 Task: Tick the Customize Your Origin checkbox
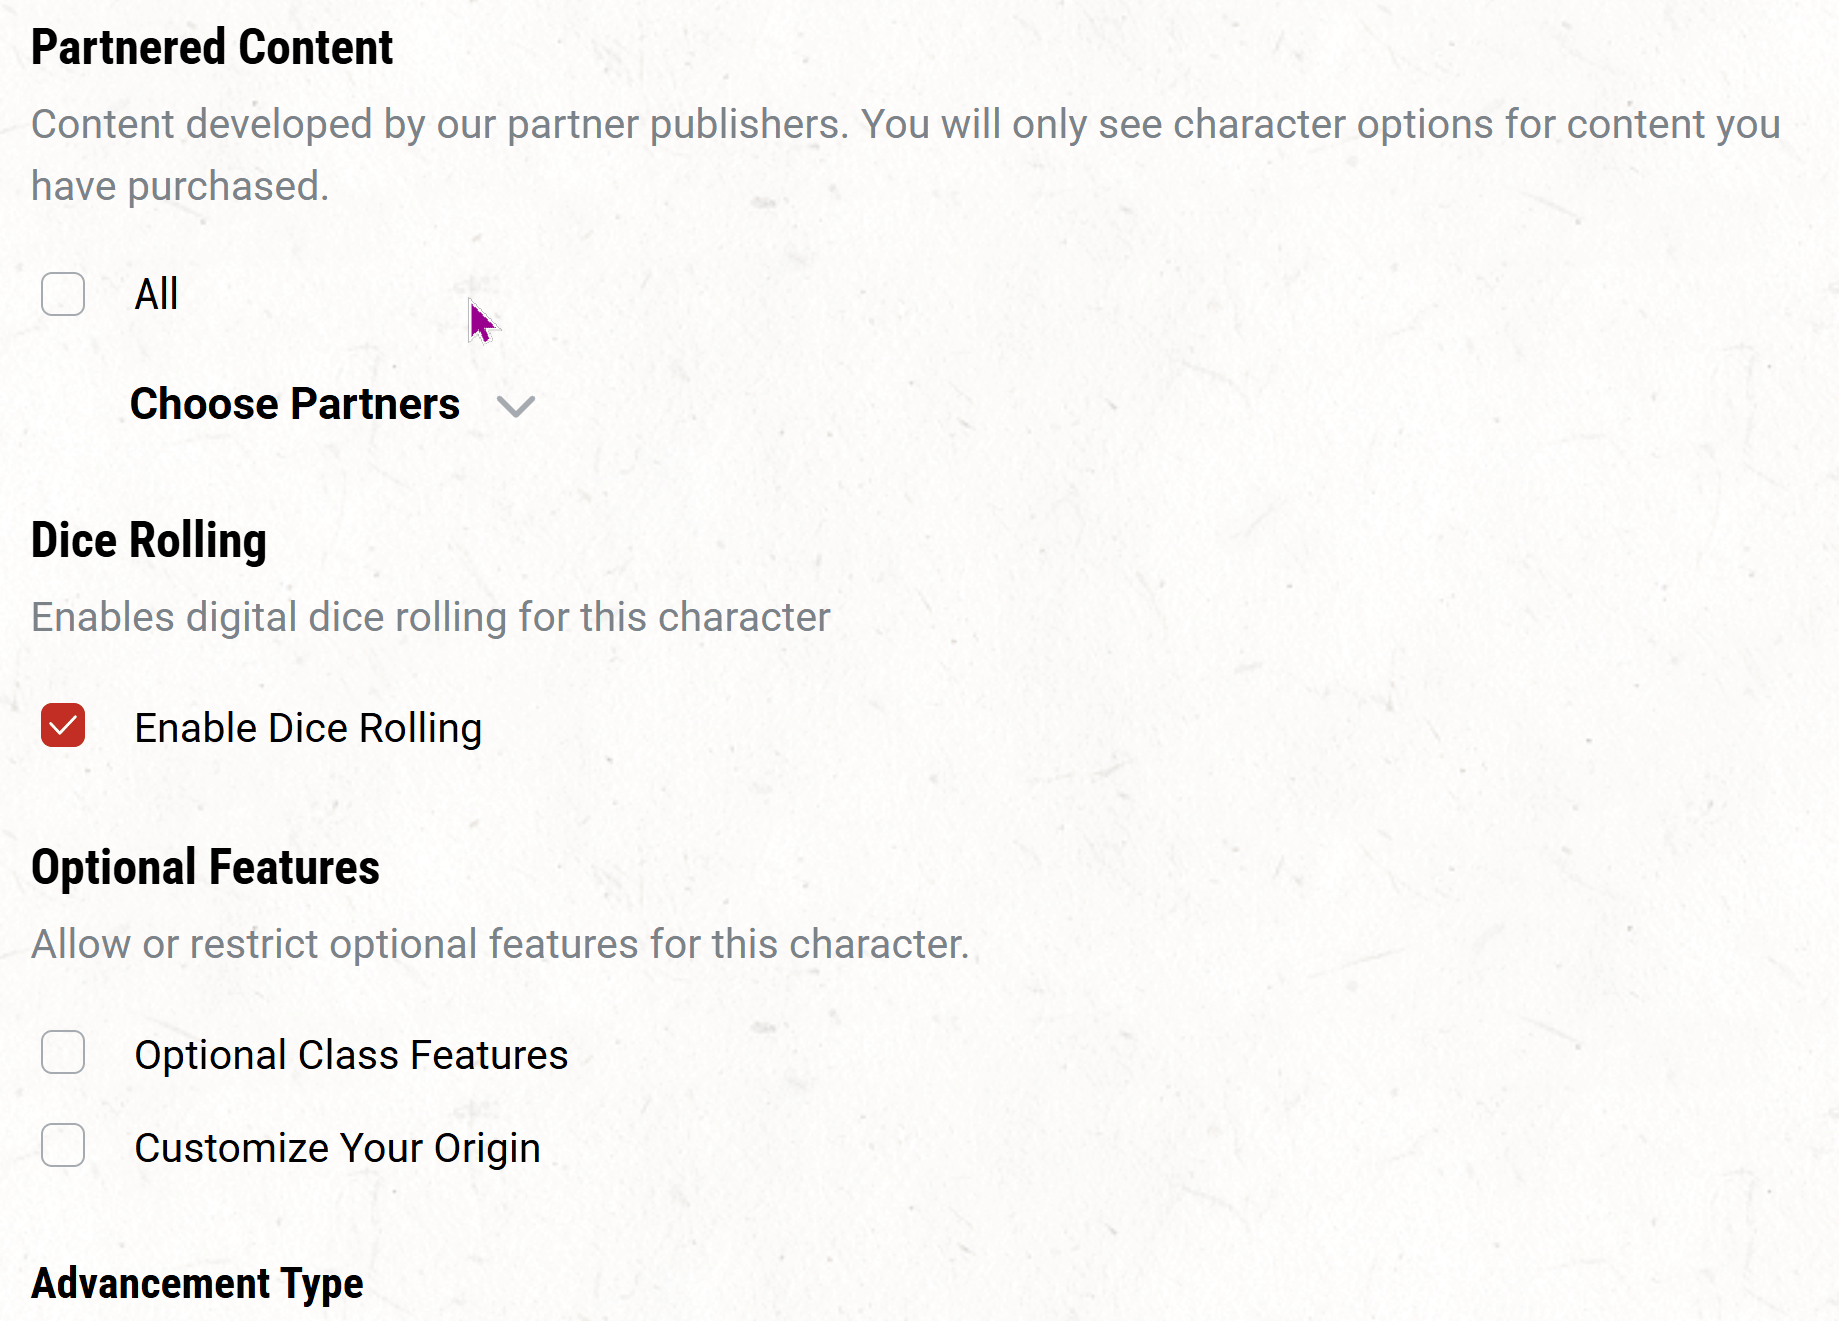click(63, 1145)
